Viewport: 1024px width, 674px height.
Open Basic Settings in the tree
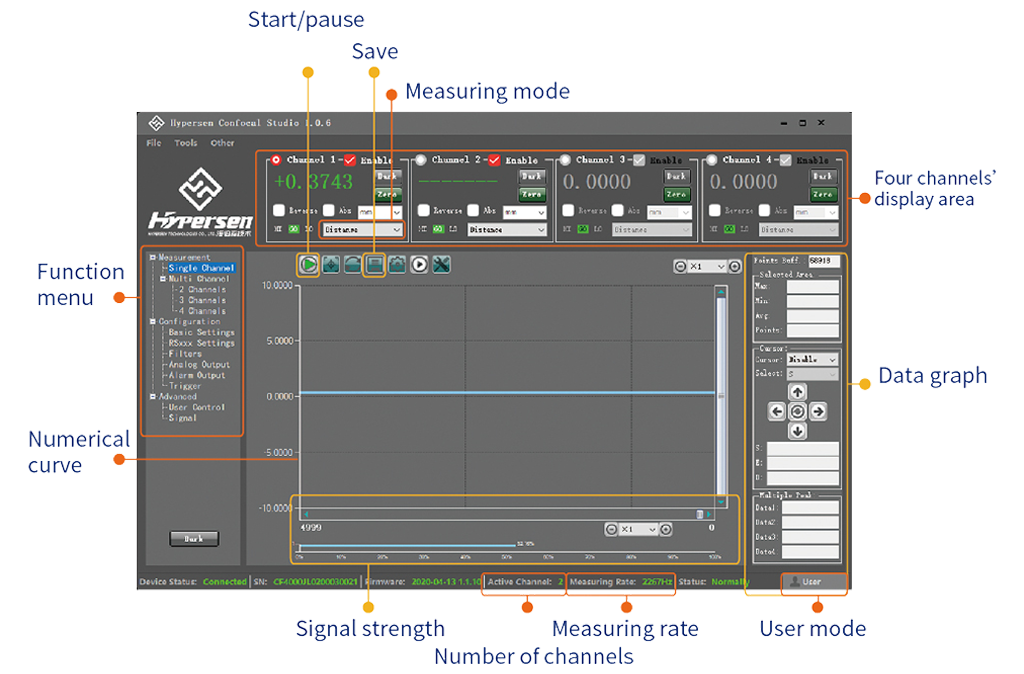click(201, 332)
